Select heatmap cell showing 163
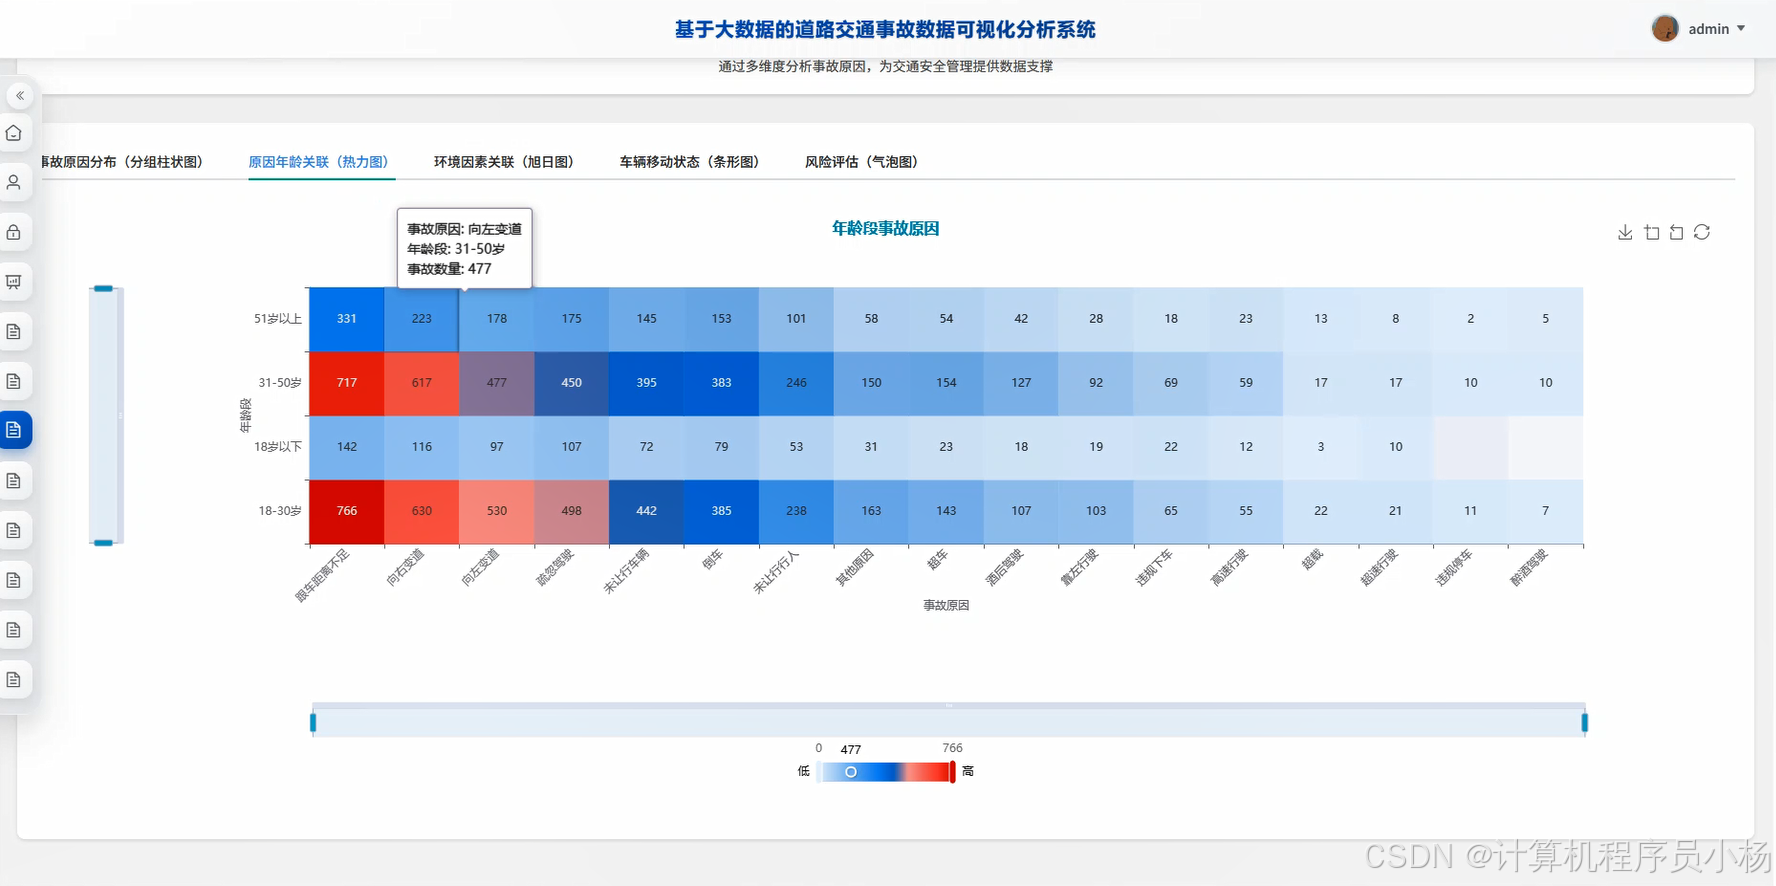Image resolution: width=1776 pixels, height=886 pixels. [871, 511]
